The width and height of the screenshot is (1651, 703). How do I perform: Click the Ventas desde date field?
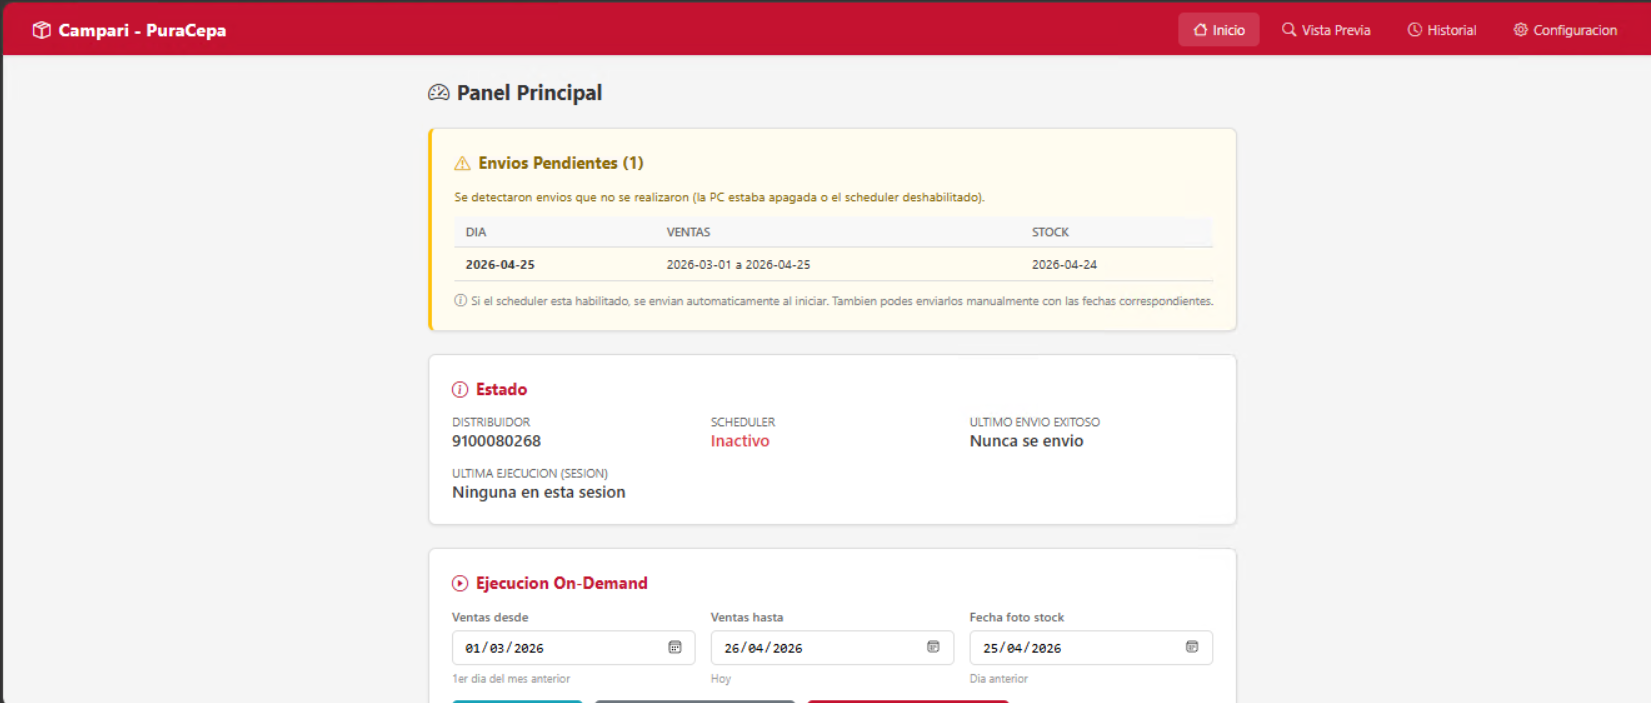(x=573, y=647)
